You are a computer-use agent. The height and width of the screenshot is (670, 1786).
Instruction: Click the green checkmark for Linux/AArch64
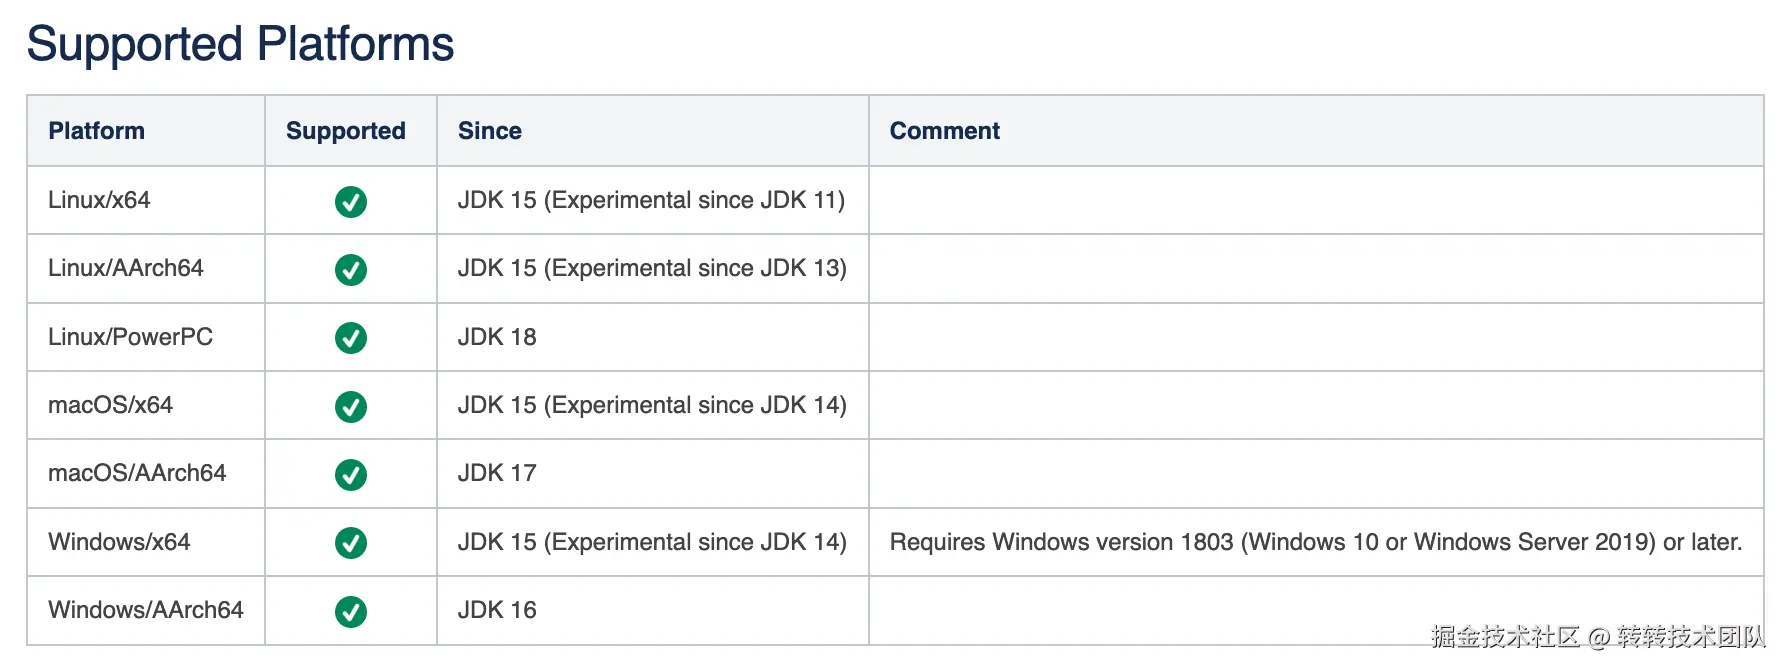pos(351,270)
